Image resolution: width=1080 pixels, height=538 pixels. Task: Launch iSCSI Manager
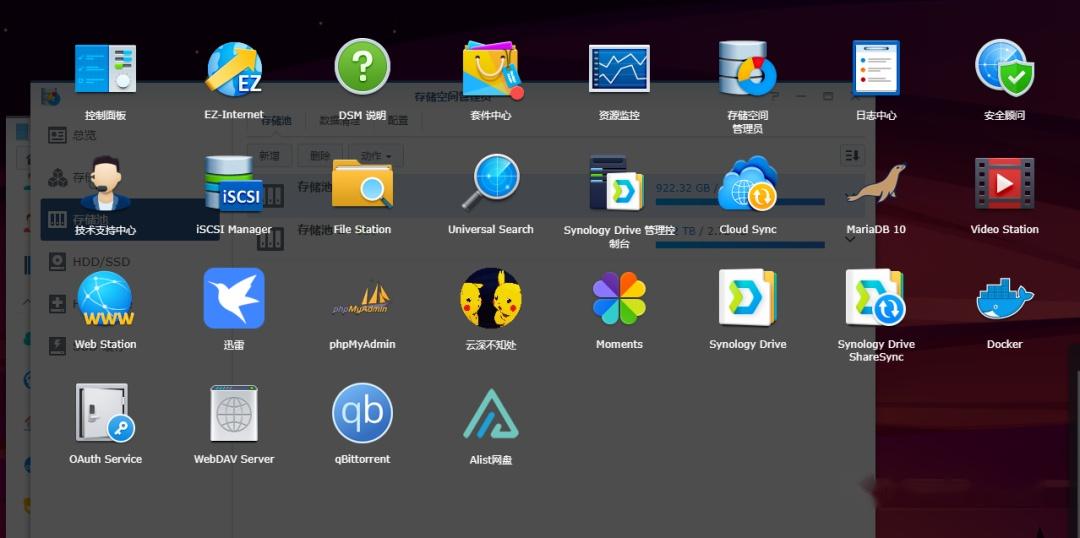tap(234, 183)
